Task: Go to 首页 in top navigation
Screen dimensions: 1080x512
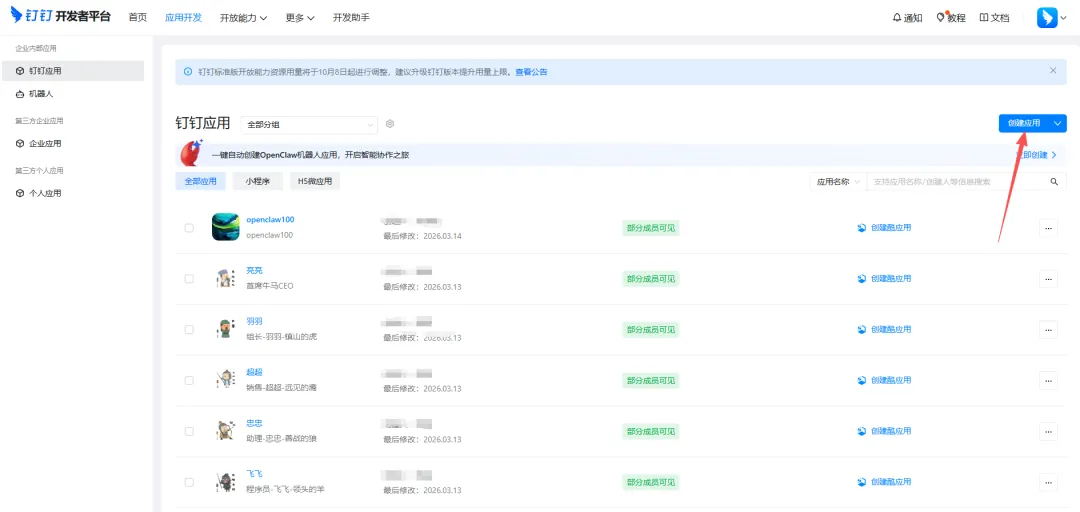Action: [138, 18]
